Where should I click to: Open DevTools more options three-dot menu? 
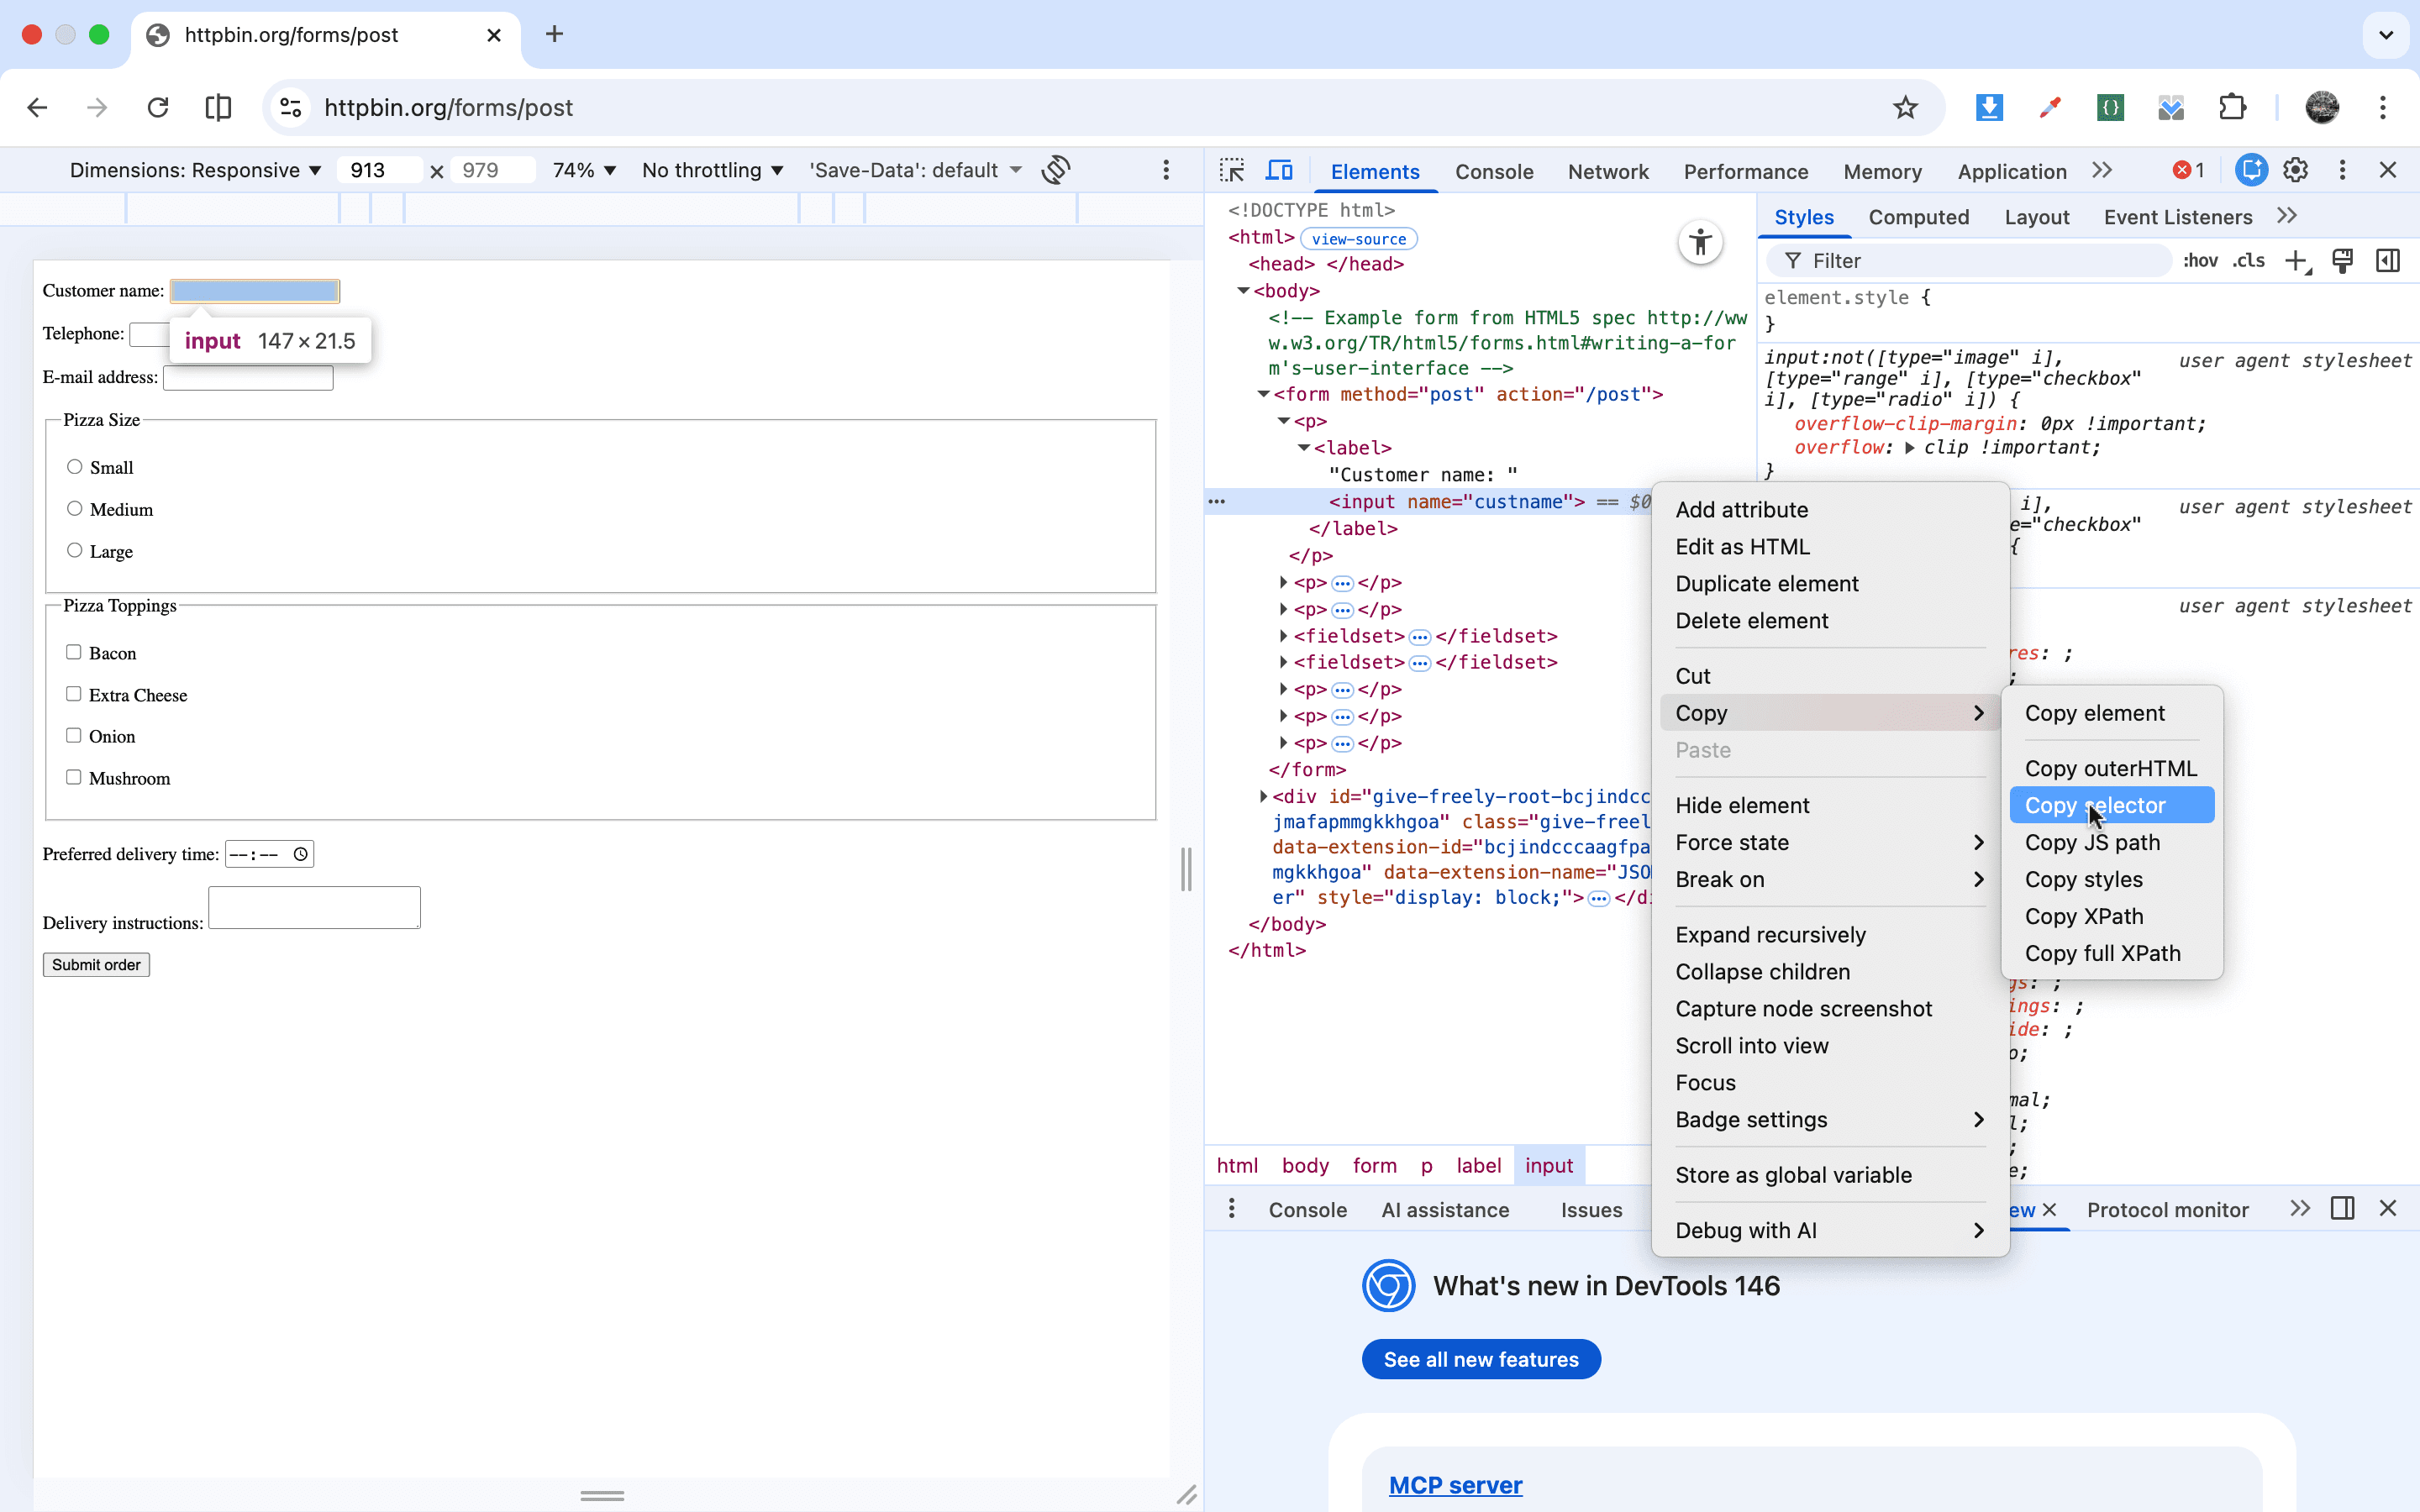tap(2341, 170)
